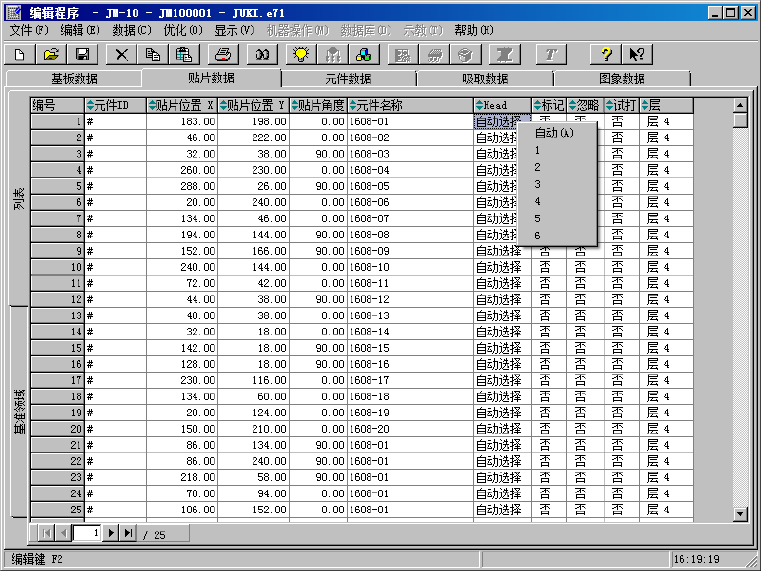Select component name cell 1608-07
This screenshot has width=761, height=571.
(x=410, y=219)
